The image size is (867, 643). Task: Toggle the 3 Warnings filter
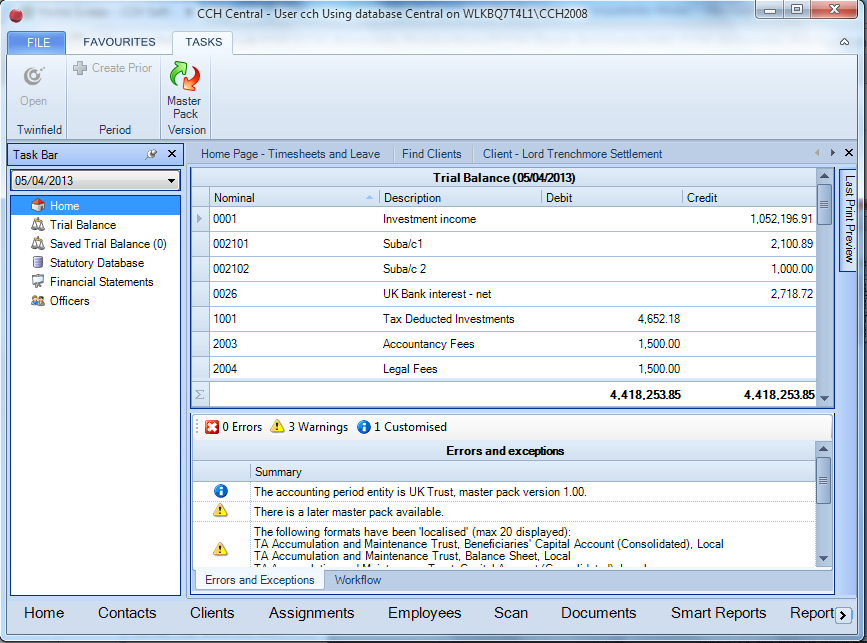(309, 427)
